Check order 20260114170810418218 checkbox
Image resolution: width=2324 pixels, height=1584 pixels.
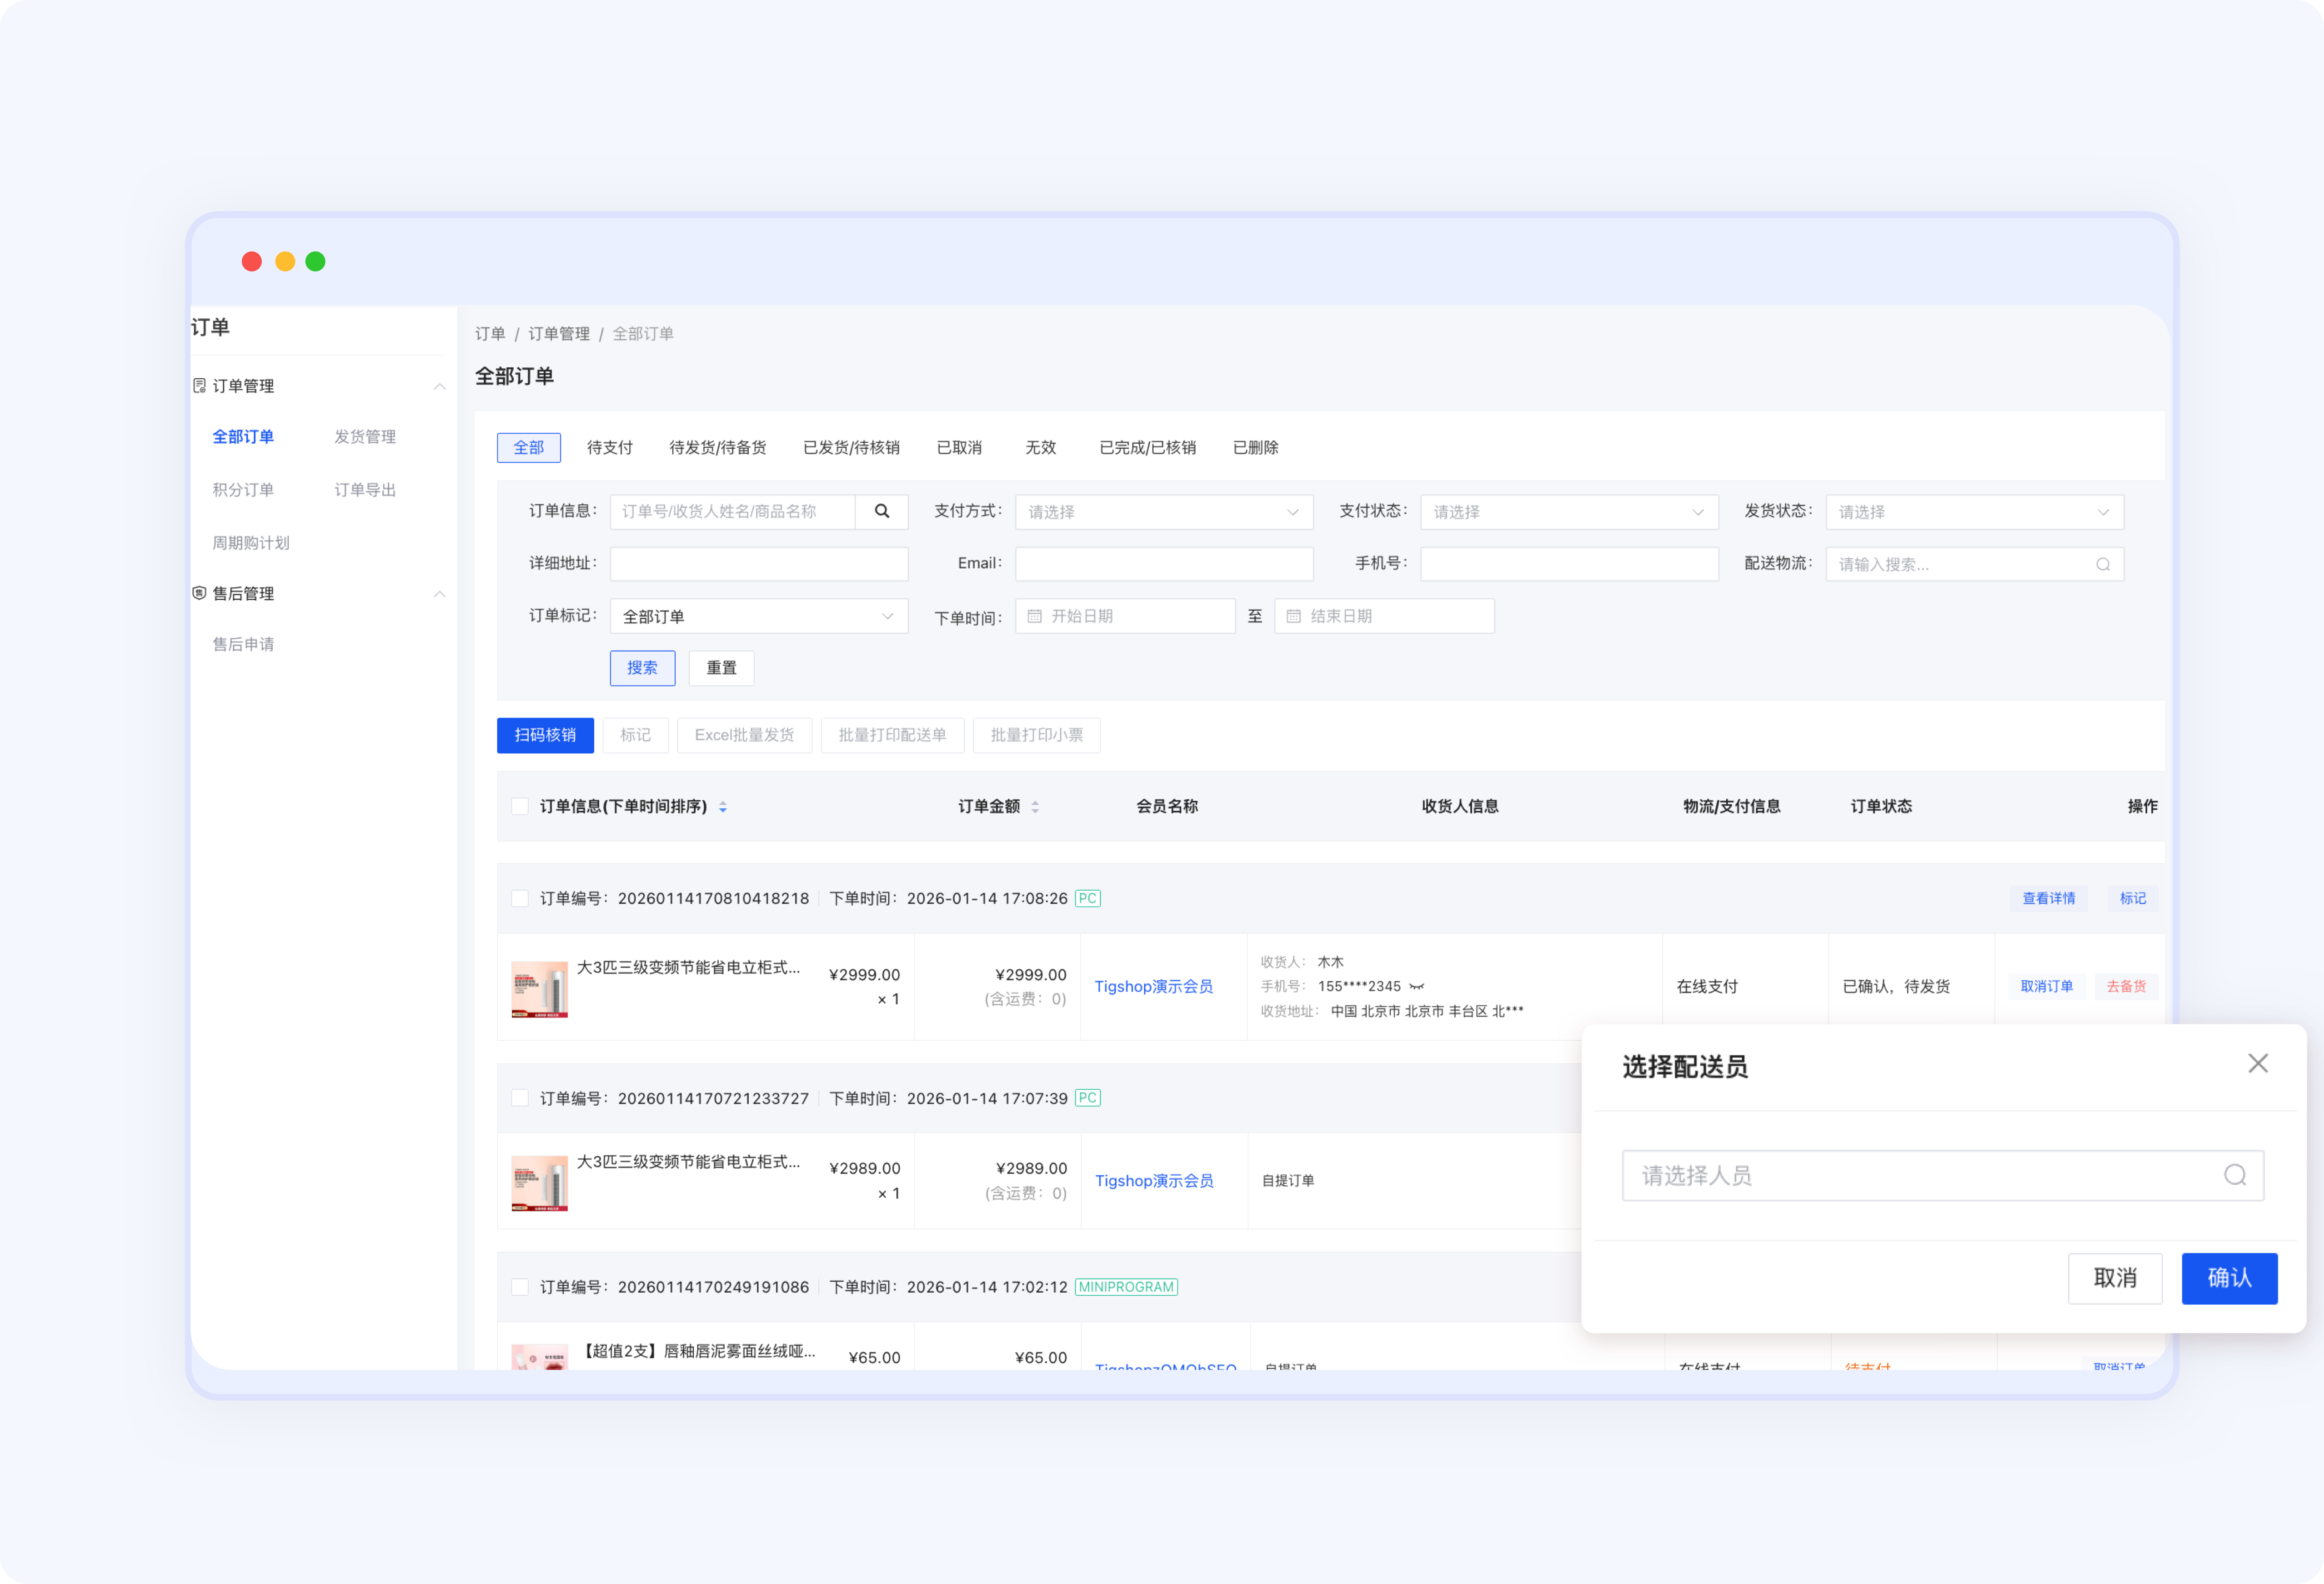click(520, 898)
